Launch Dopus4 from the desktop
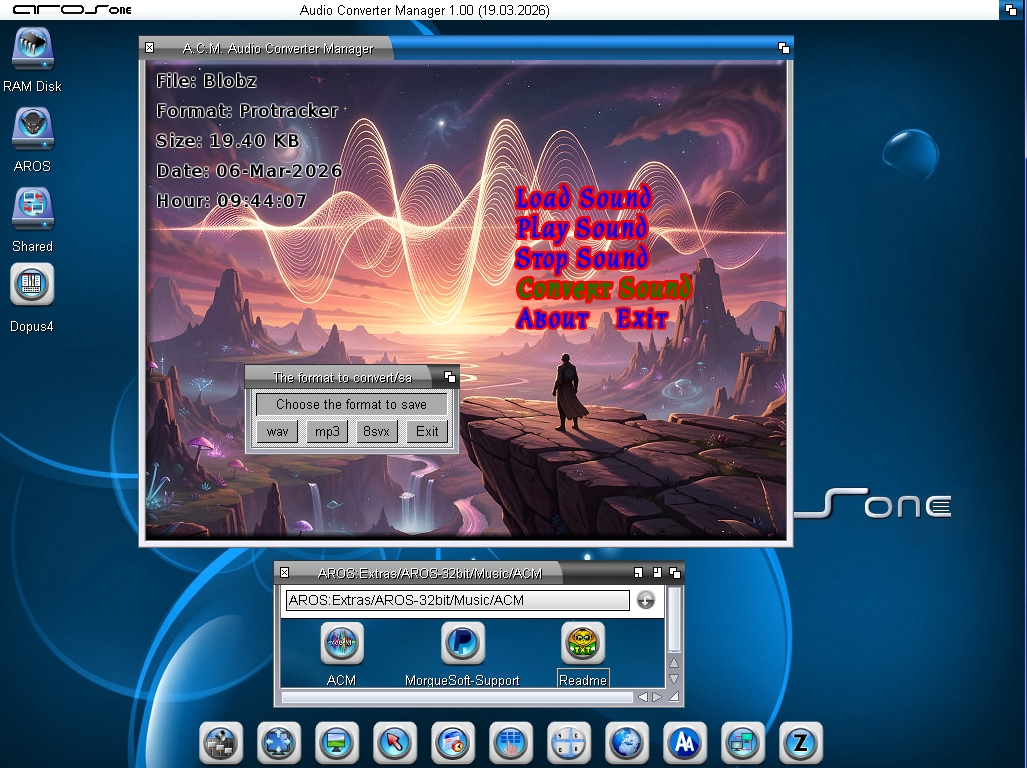Viewport: 1027px width, 768px height. (x=32, y=286)
